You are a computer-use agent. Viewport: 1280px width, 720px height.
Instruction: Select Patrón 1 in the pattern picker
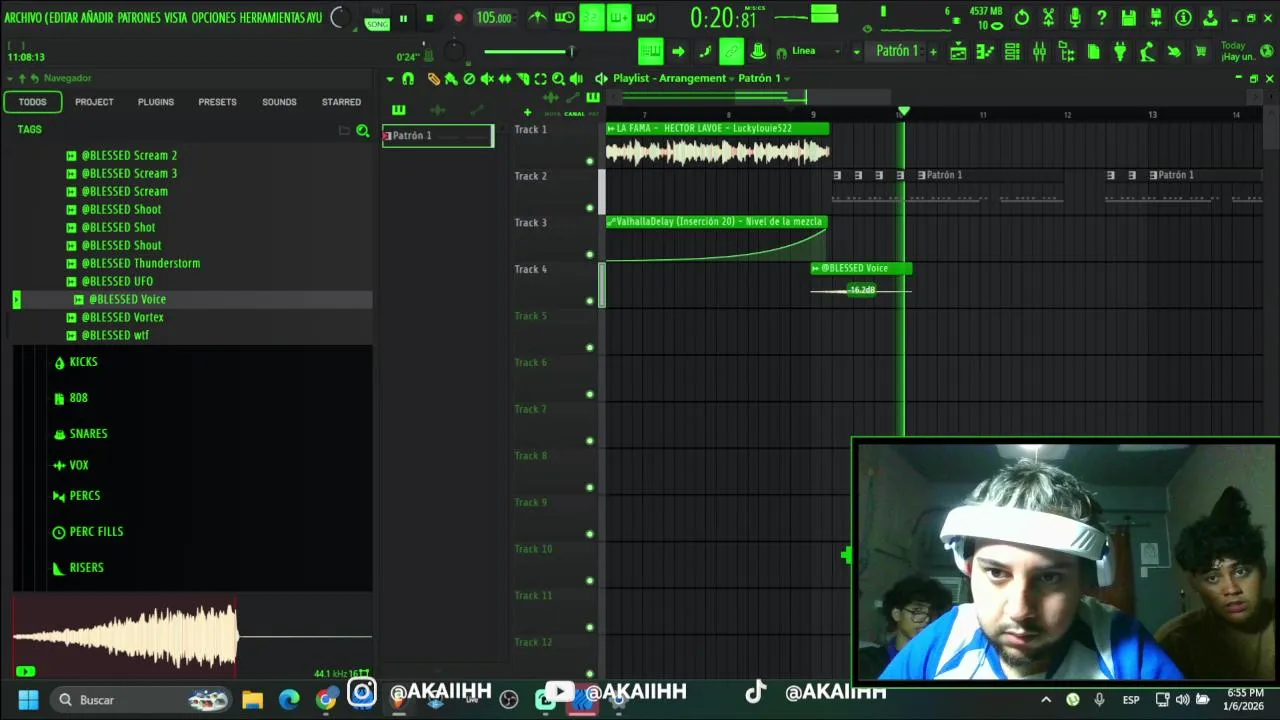click(x=438, y=135)
